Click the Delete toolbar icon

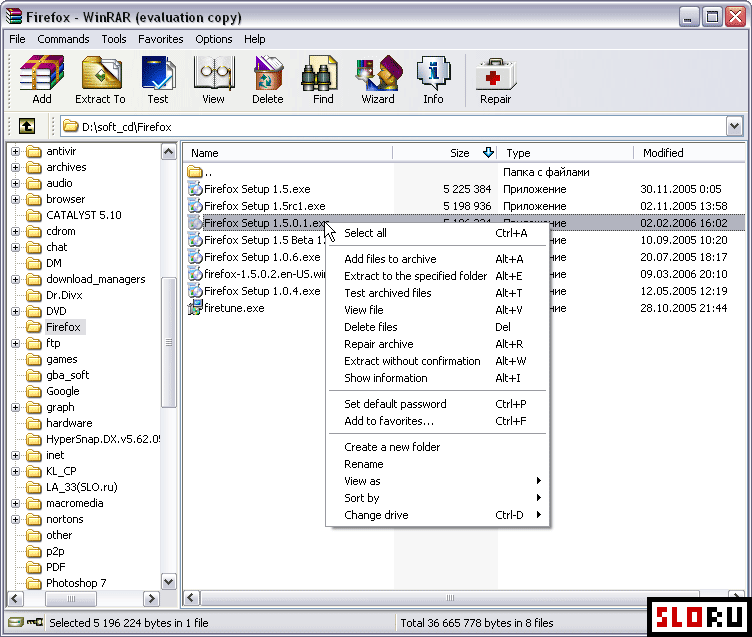(268, 73)
